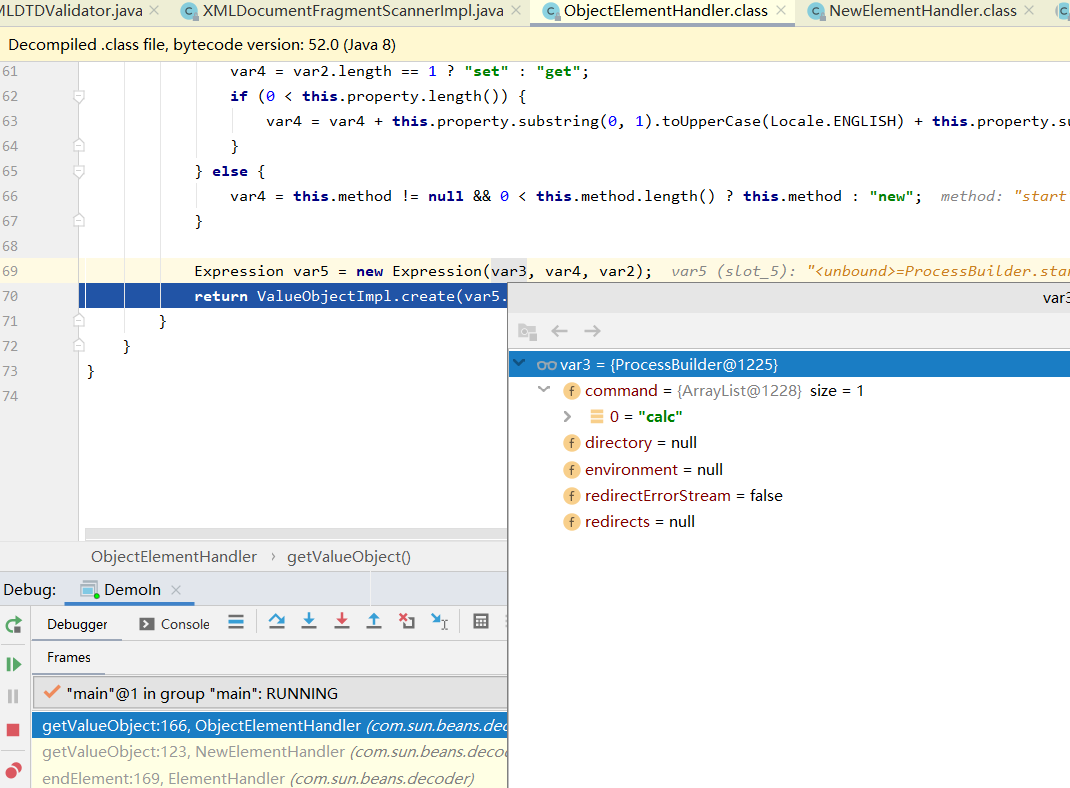Image resolution: width=1070 pixels, height=788 pixels.
Task: Expand the 0 = "calc" element
Action: click(568, 417)
